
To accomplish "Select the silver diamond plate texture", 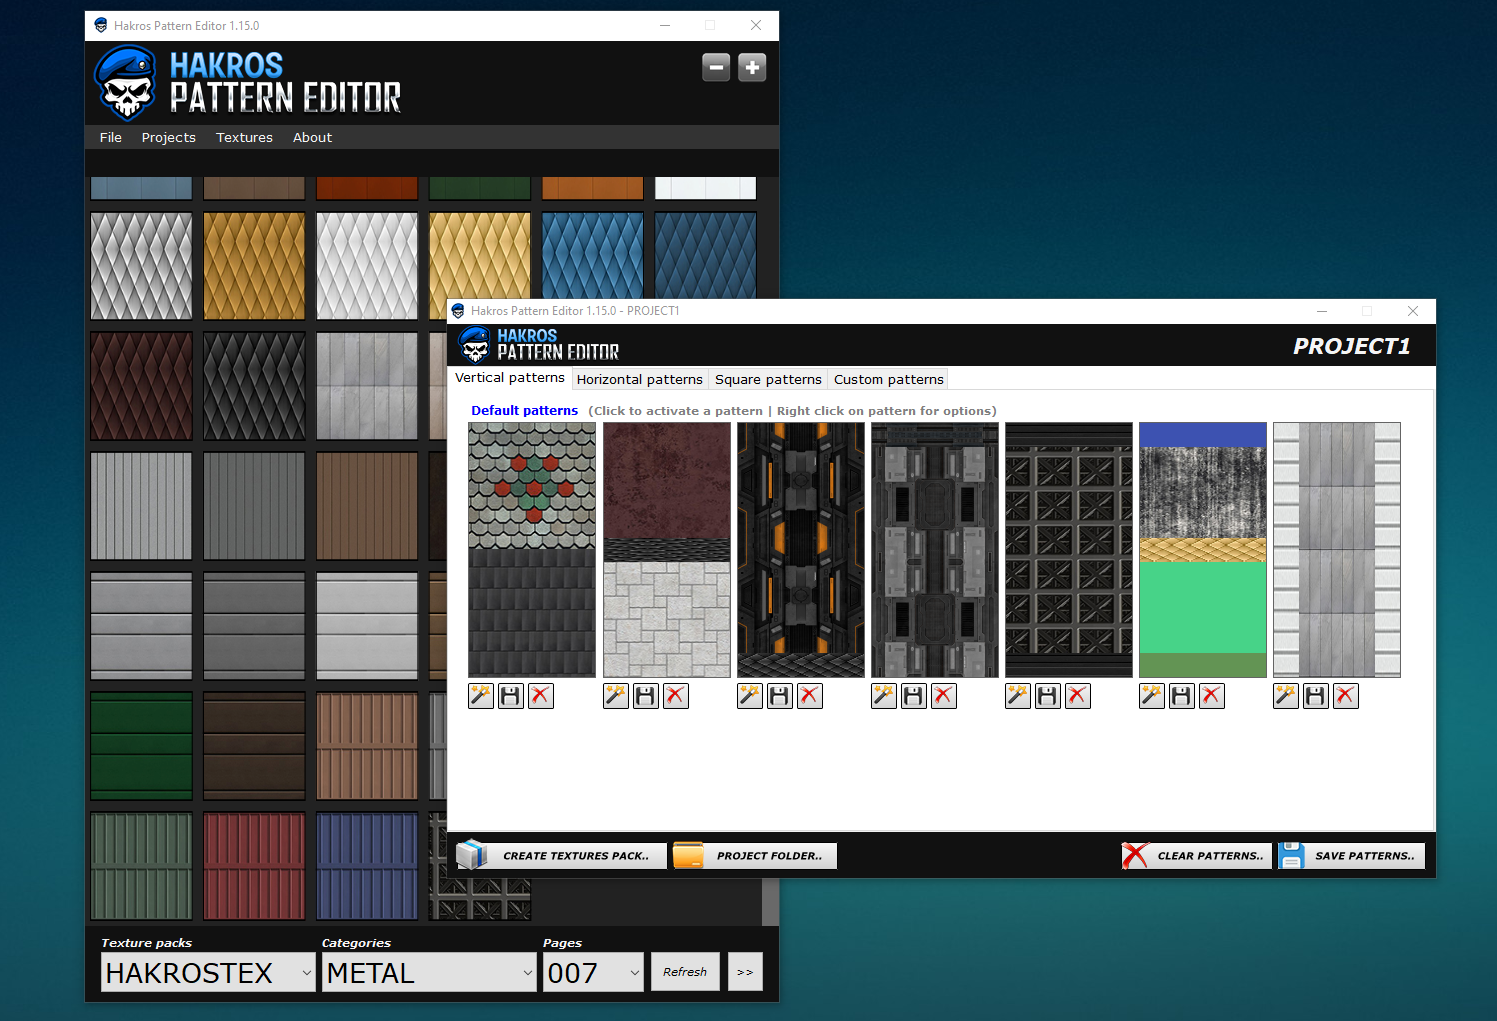I will click(x=142, y=266).
